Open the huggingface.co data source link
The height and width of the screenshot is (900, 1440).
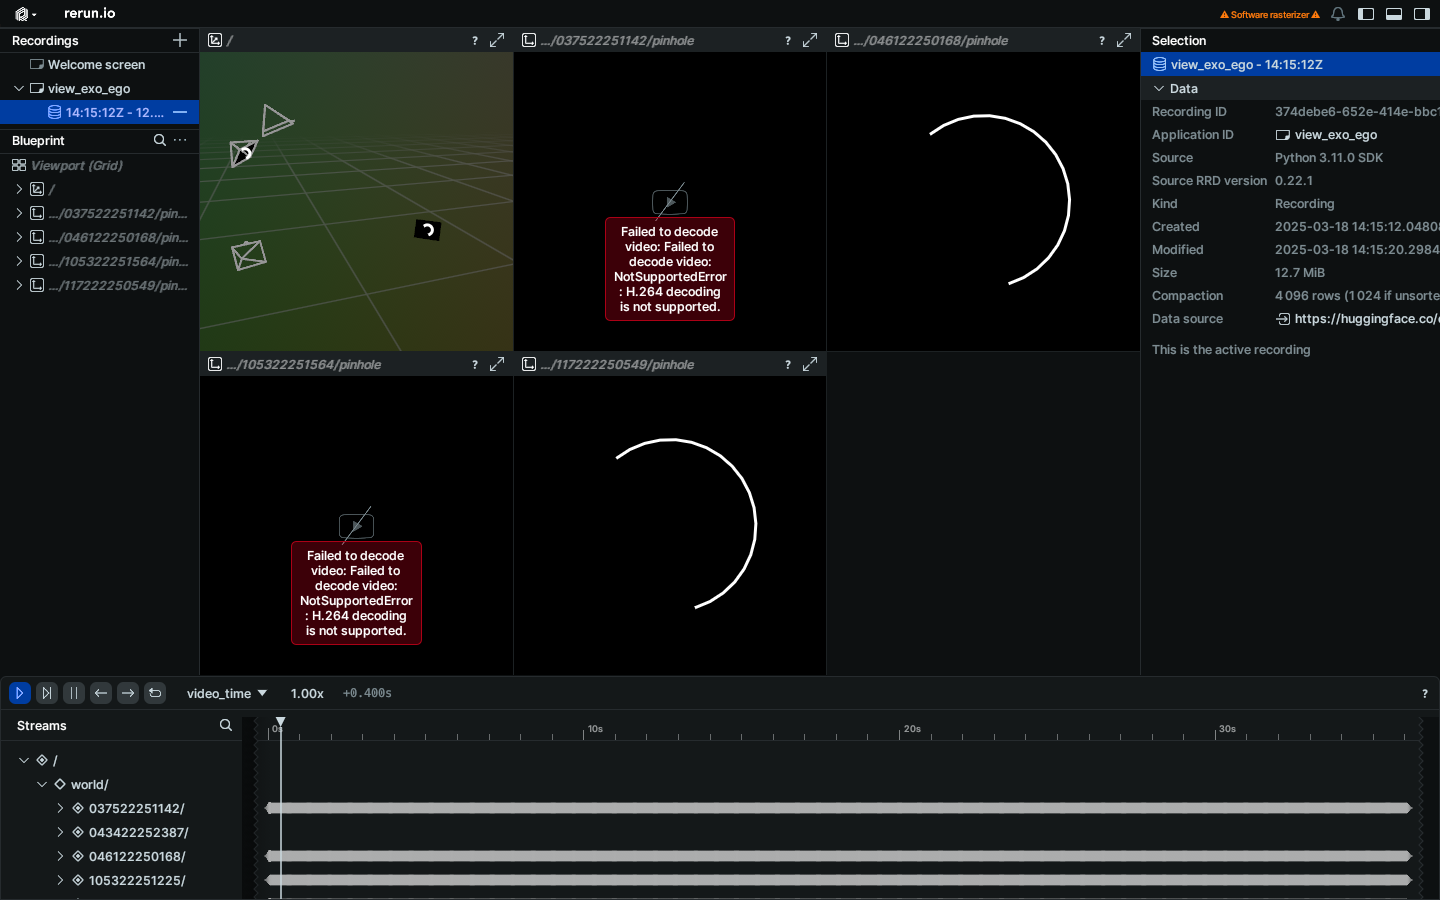(1357, 319)
